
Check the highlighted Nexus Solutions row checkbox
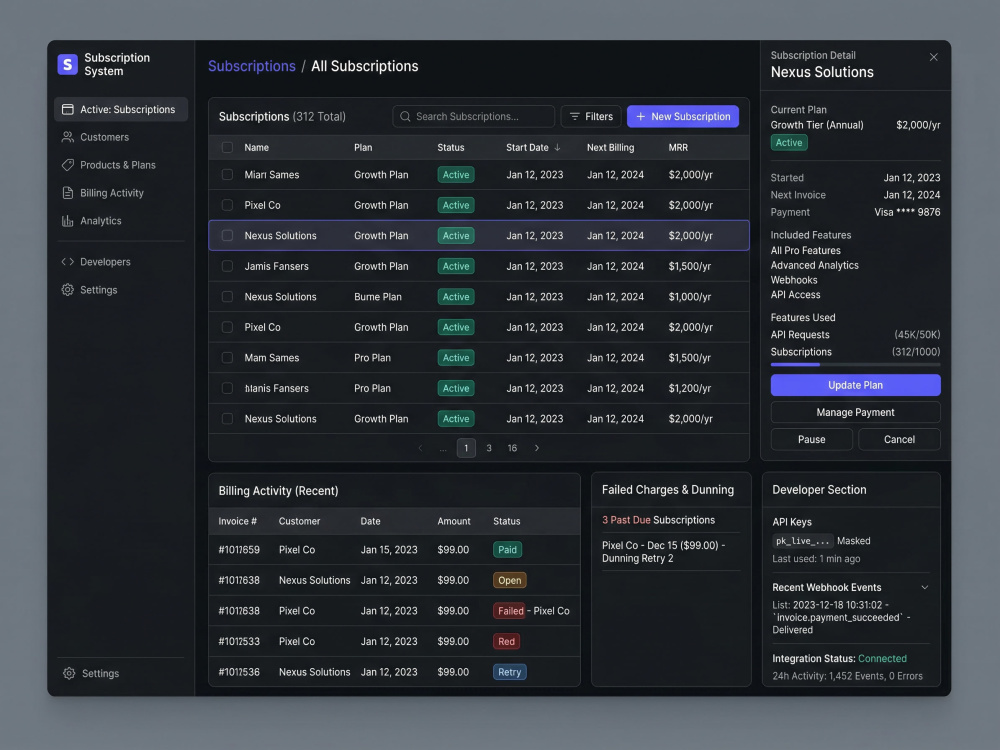click(227, 235)
